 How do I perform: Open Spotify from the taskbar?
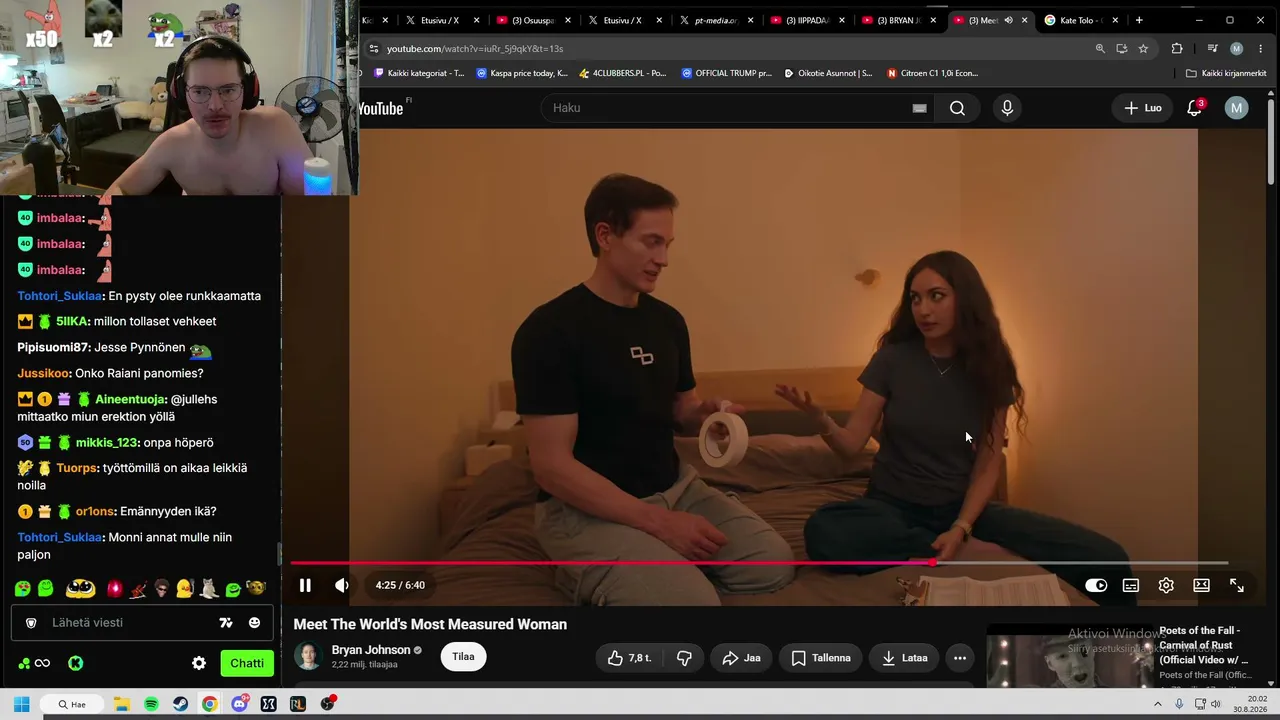(x=151, y=704)
